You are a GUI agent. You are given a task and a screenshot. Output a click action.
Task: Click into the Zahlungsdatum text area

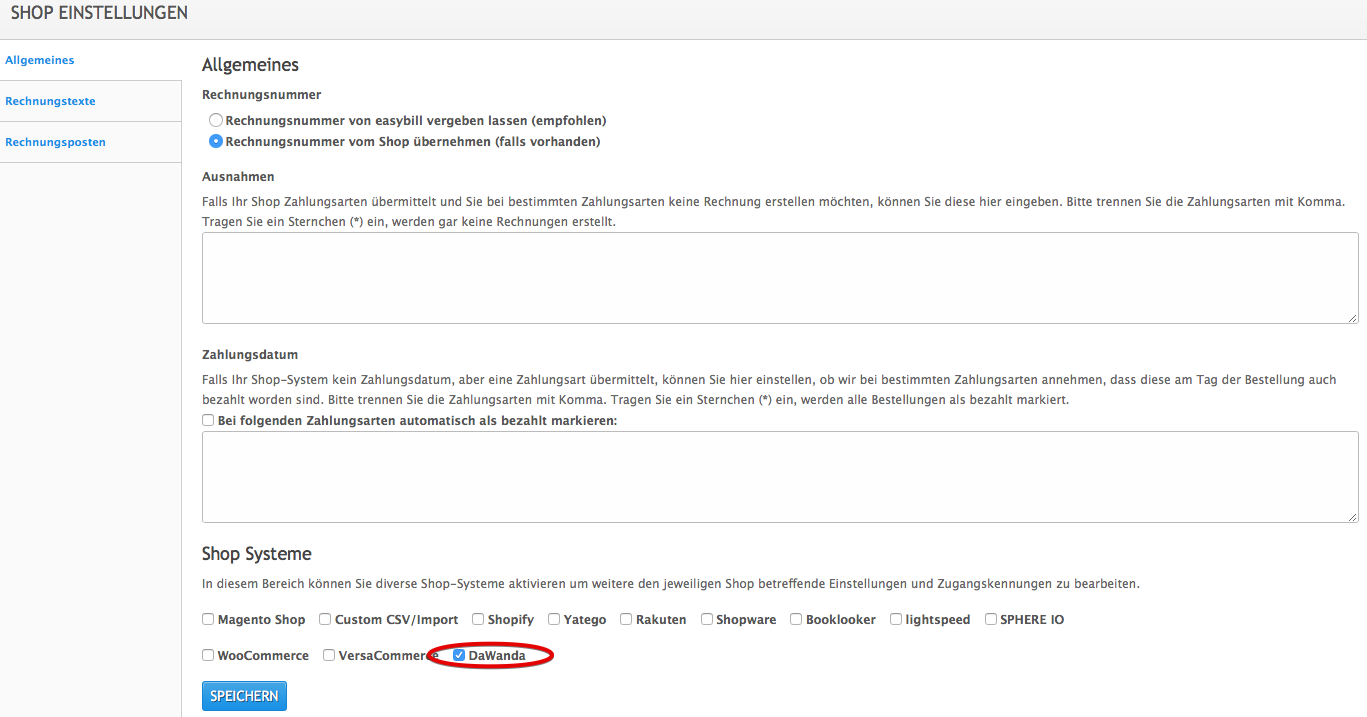(x=780, y=477)
